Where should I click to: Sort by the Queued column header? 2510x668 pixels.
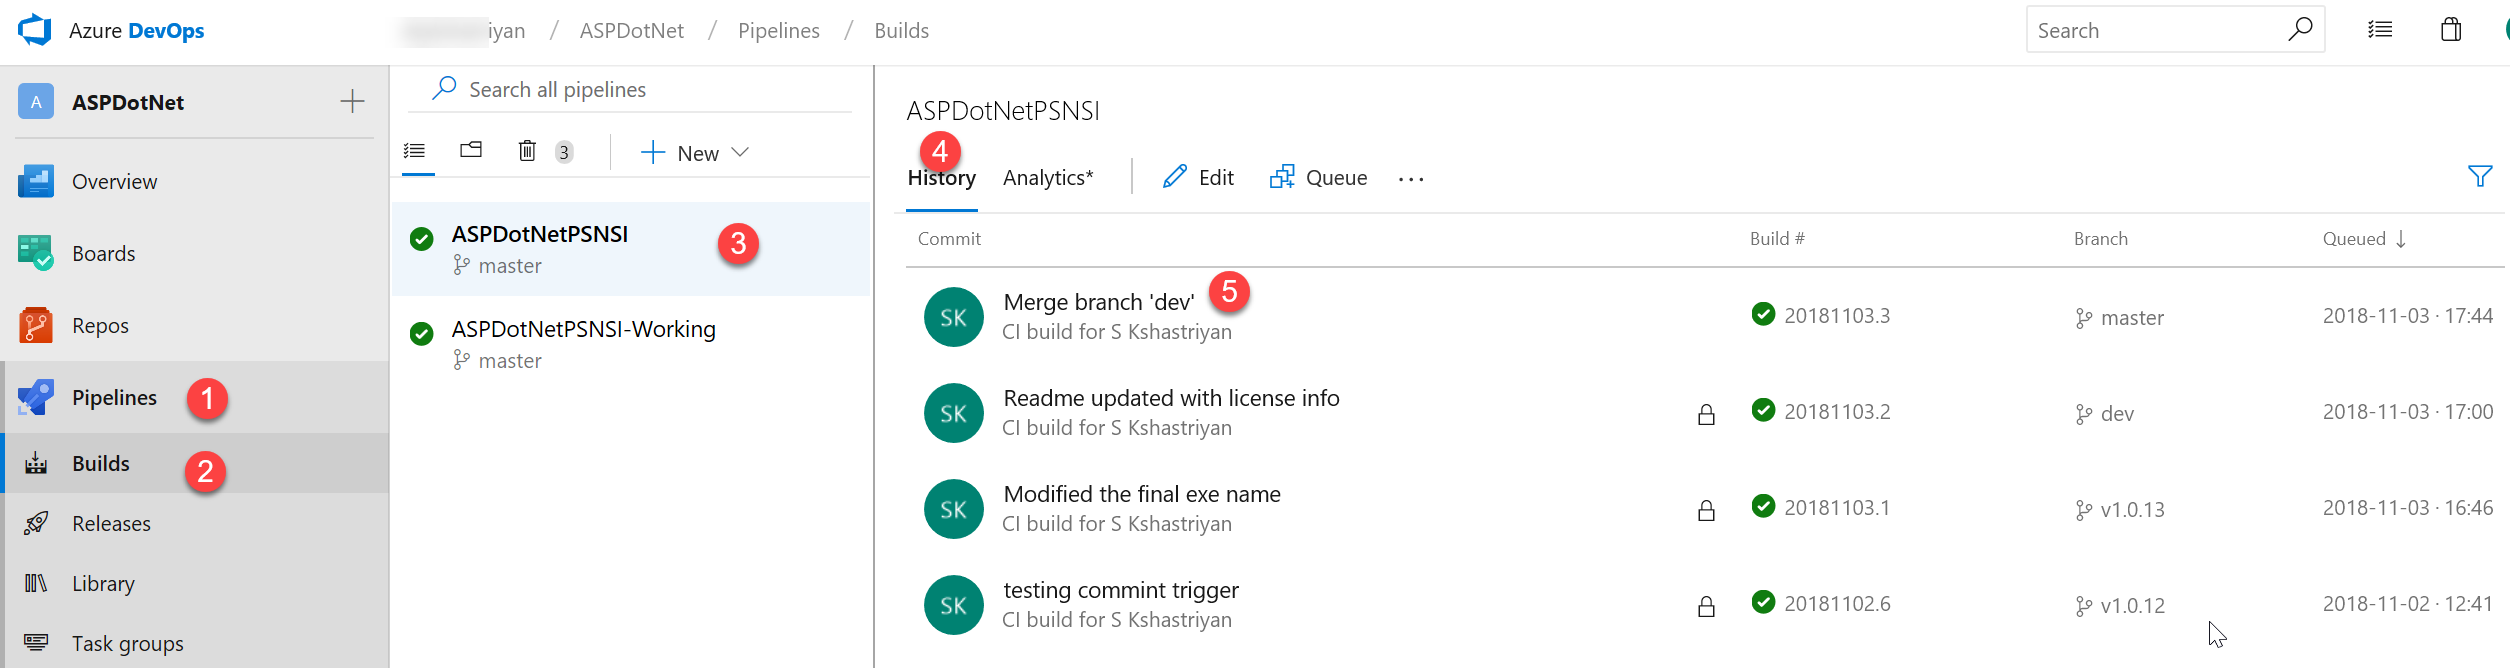[2364, 239]
